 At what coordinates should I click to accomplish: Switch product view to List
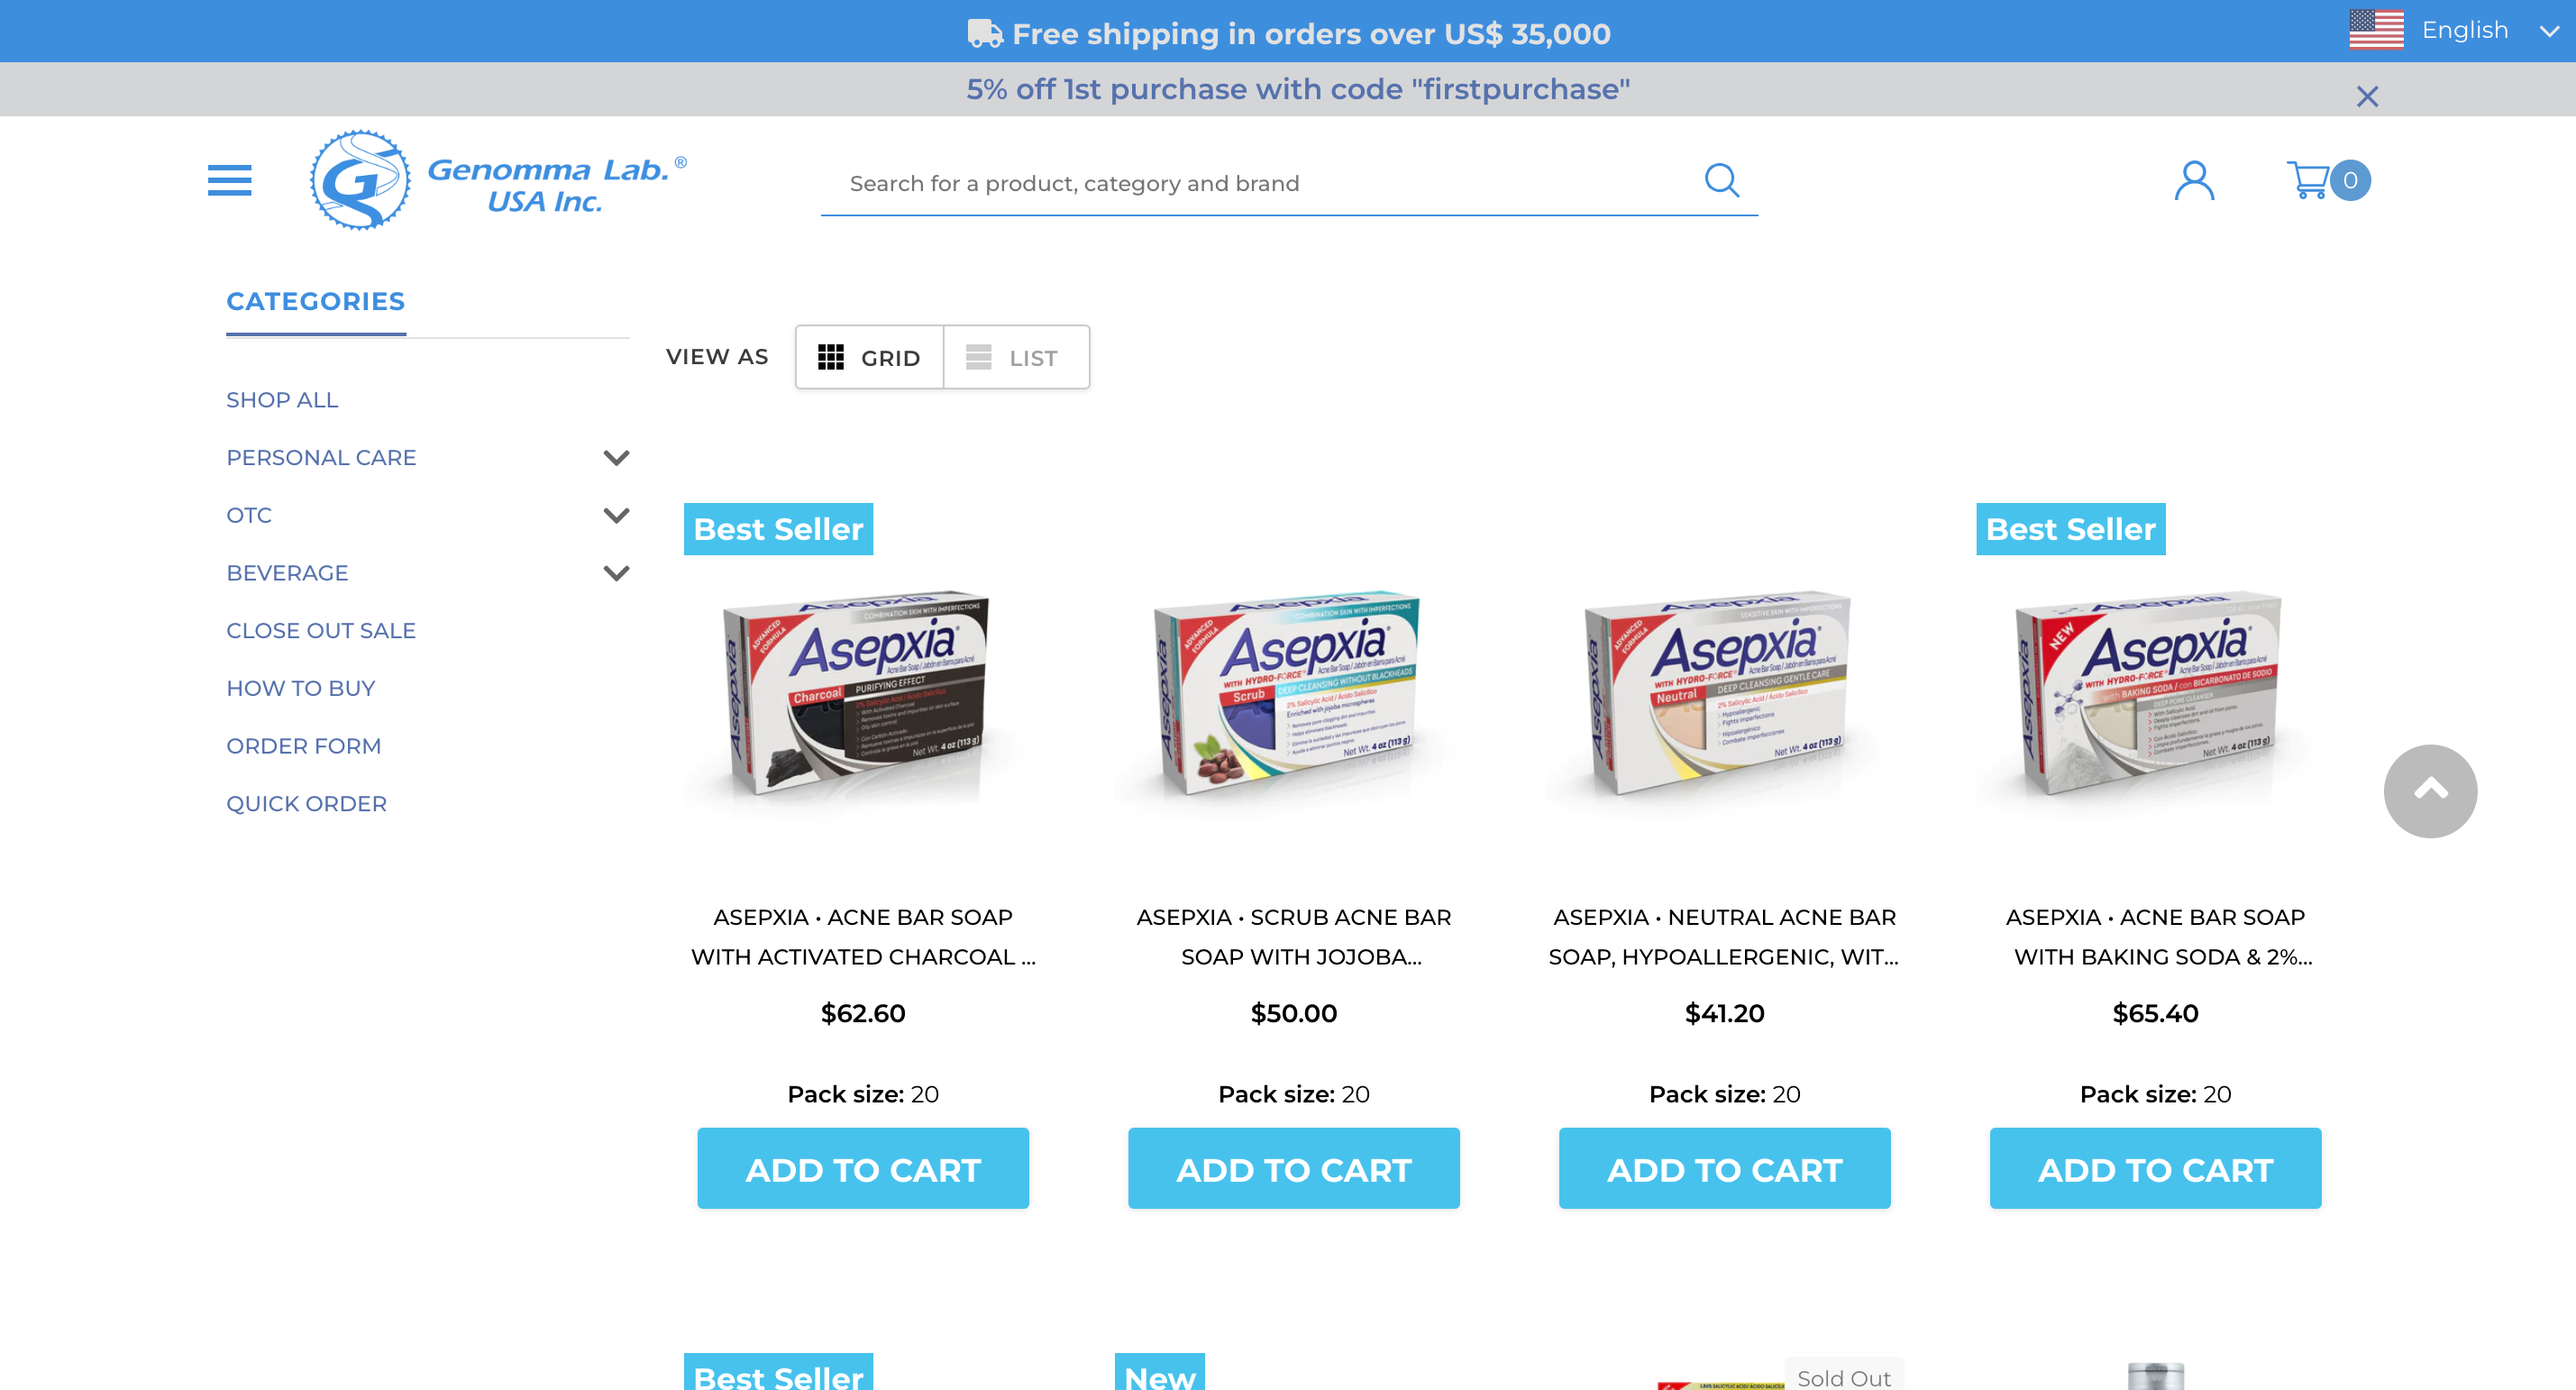(x=1016, y=357)
